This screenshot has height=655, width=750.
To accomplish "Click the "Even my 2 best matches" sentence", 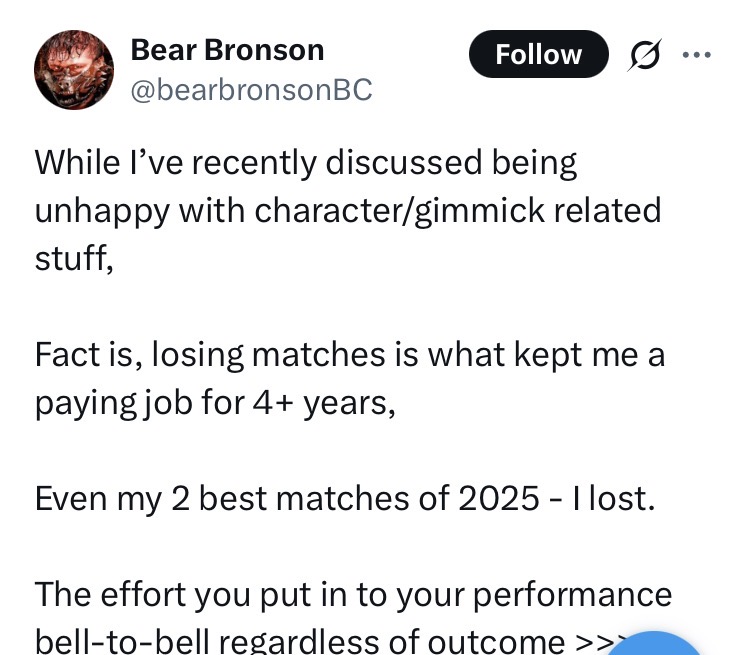I will [x=345, y=498].
